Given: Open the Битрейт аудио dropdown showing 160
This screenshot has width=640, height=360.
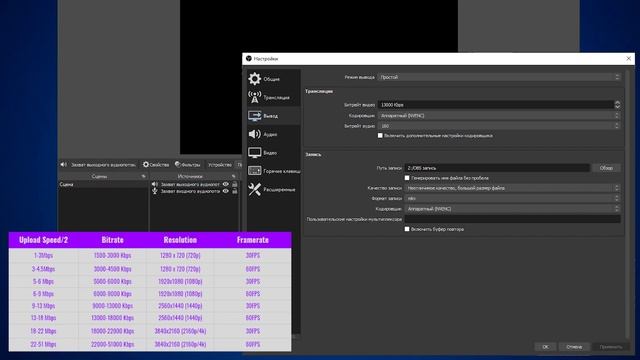Looking at the screenshot, I should coord(499,126).
